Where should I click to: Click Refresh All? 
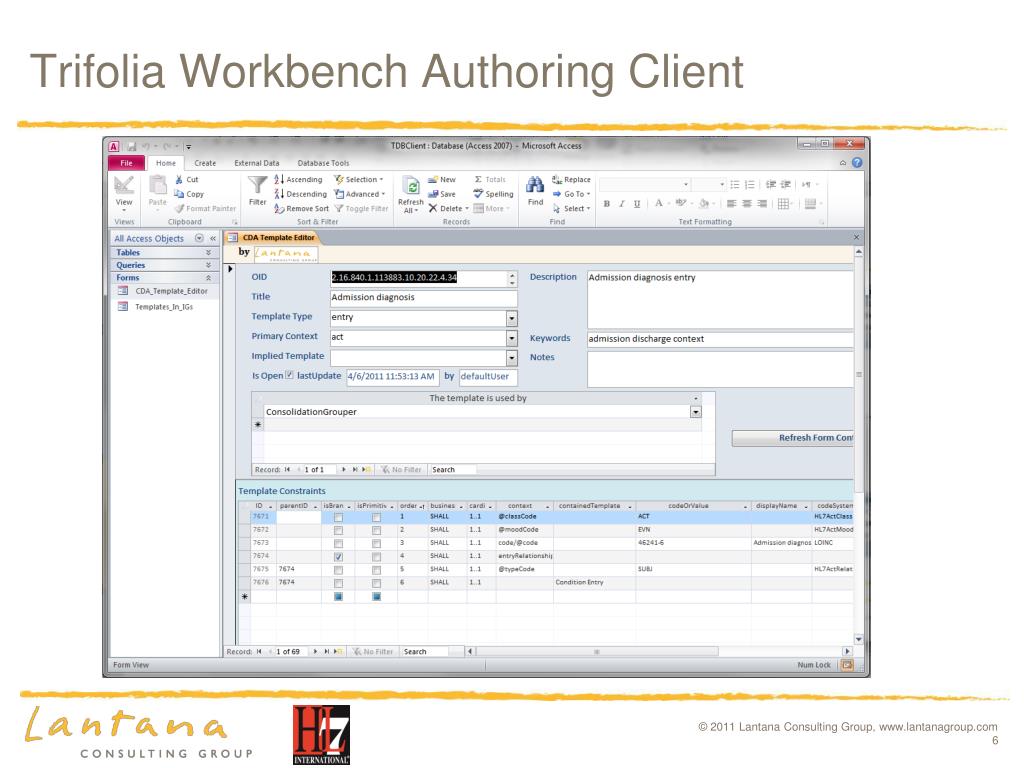pos(411,195)
